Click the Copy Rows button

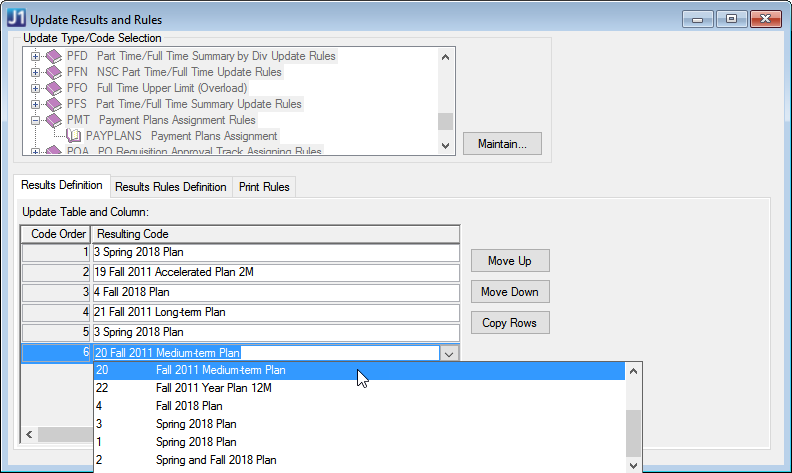pos(510,323)
